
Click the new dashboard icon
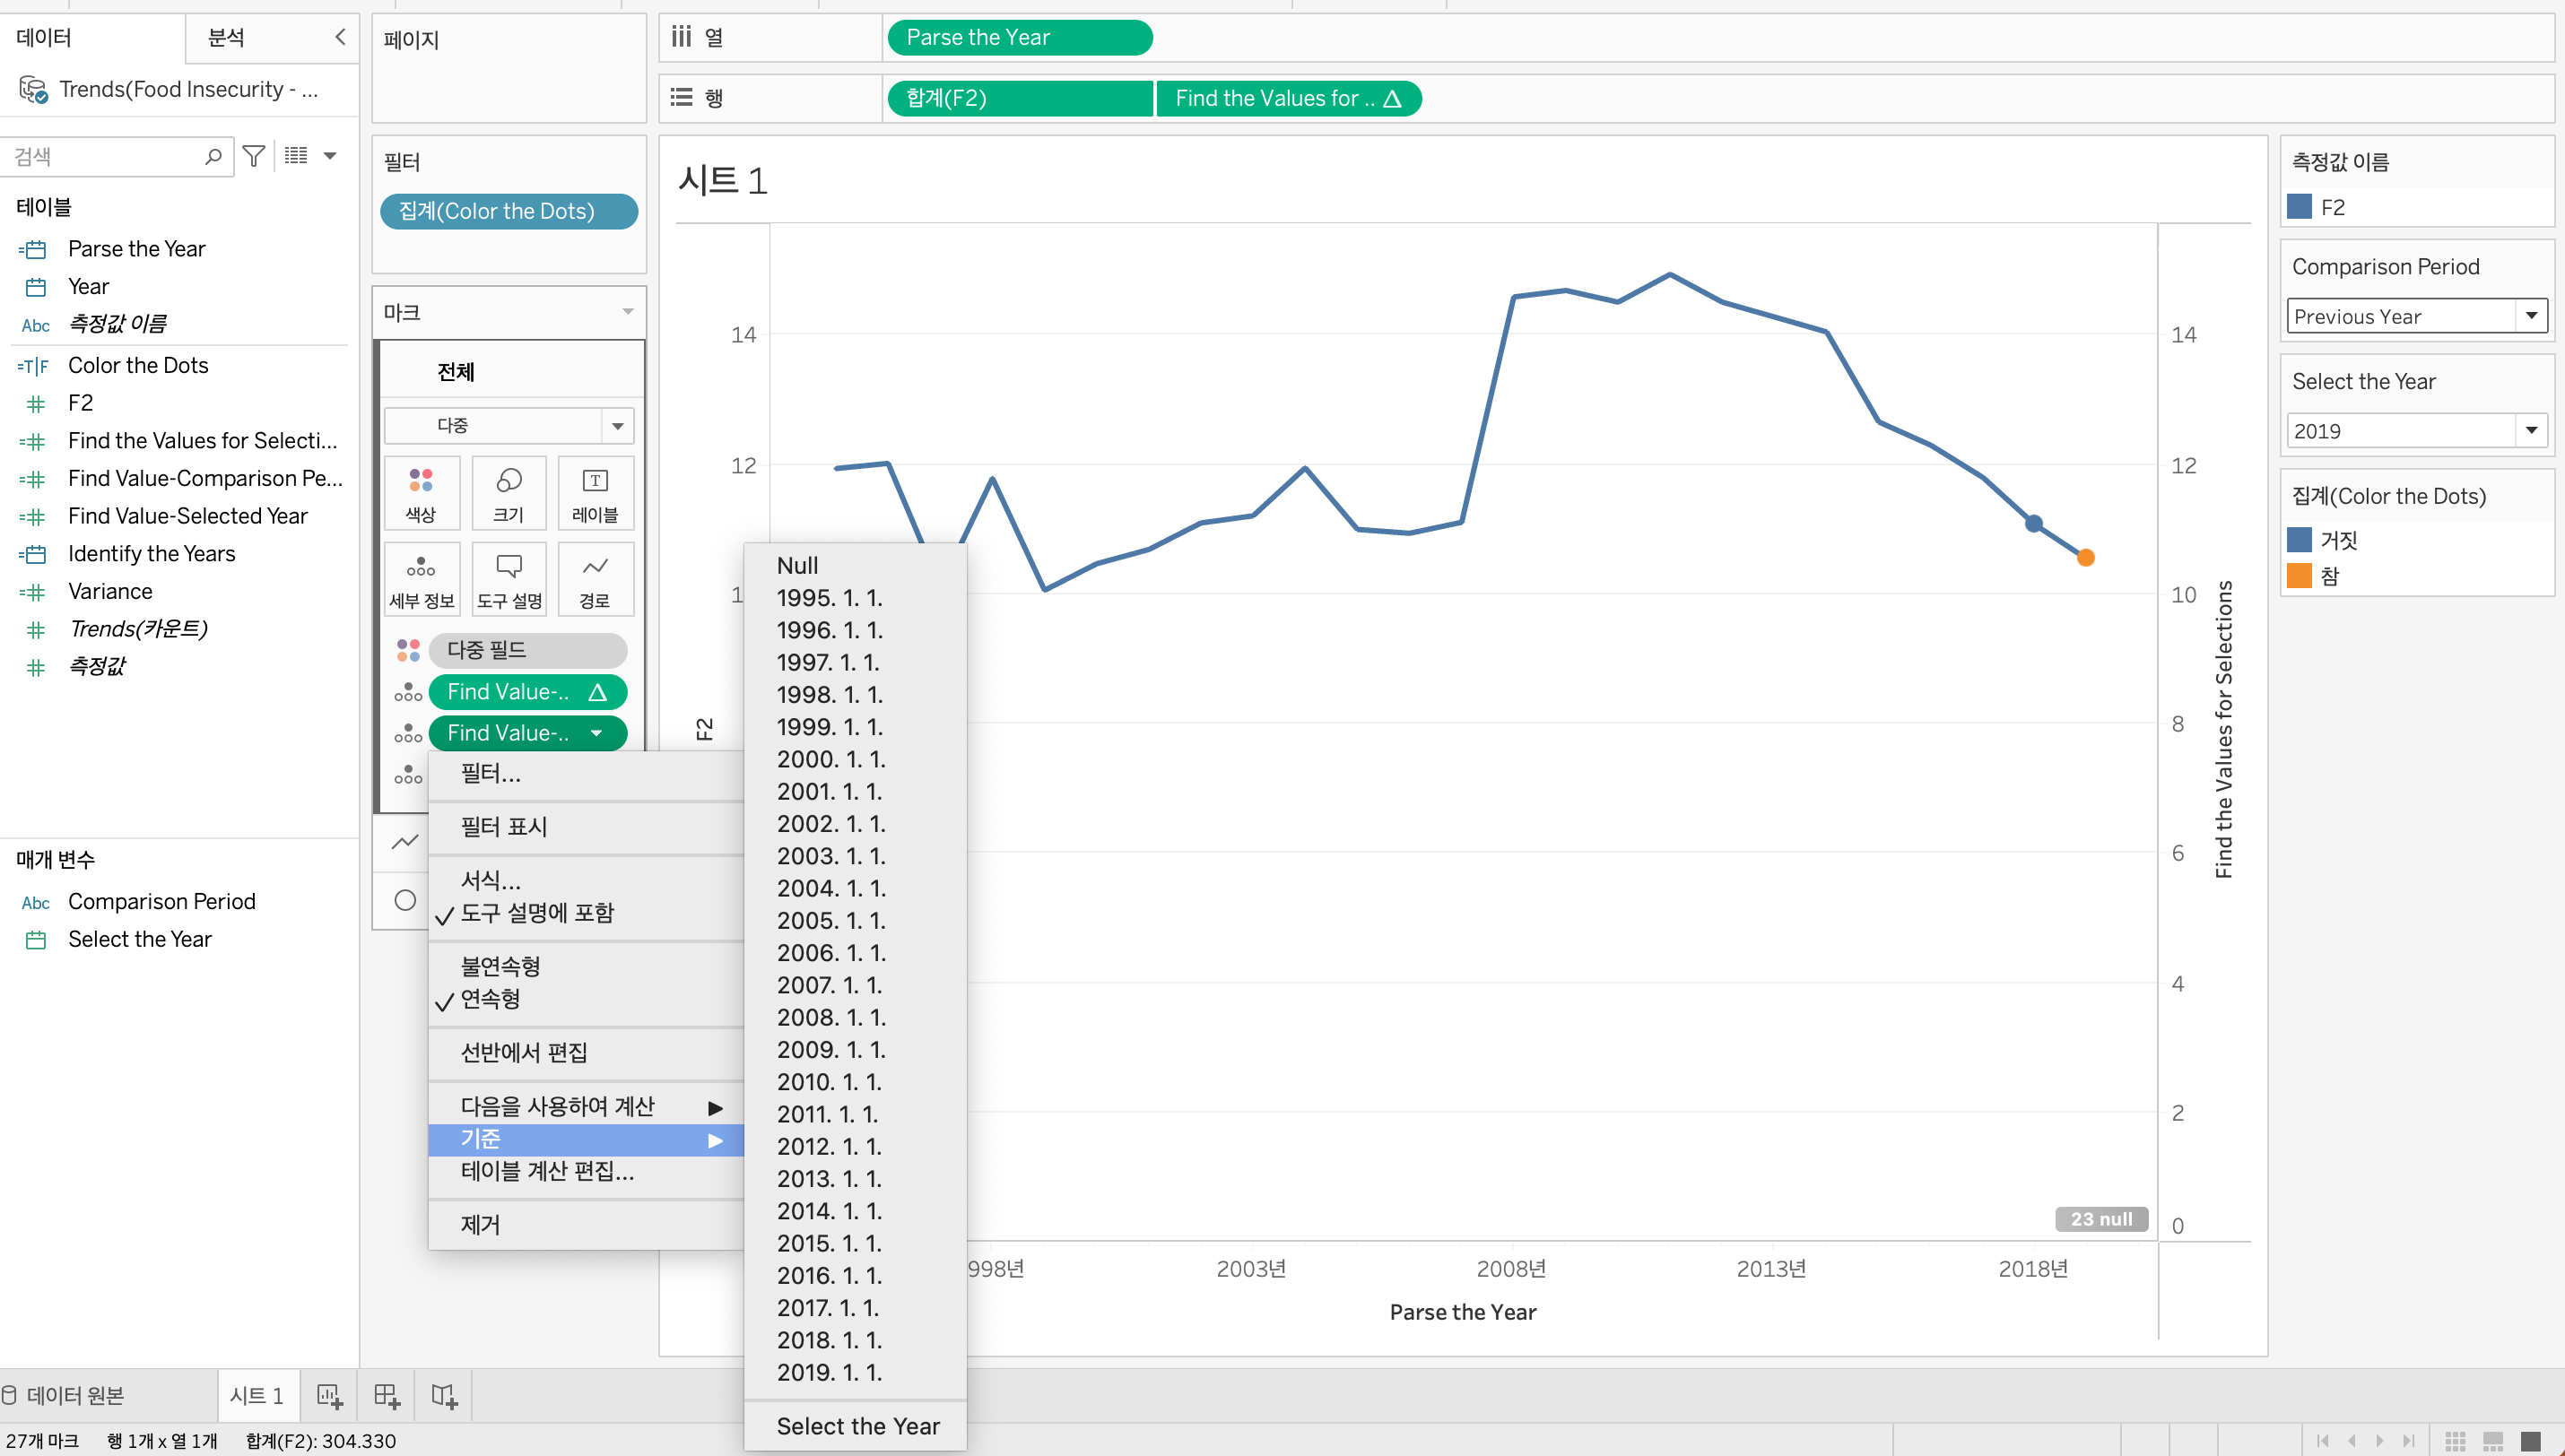point(387,1396)
